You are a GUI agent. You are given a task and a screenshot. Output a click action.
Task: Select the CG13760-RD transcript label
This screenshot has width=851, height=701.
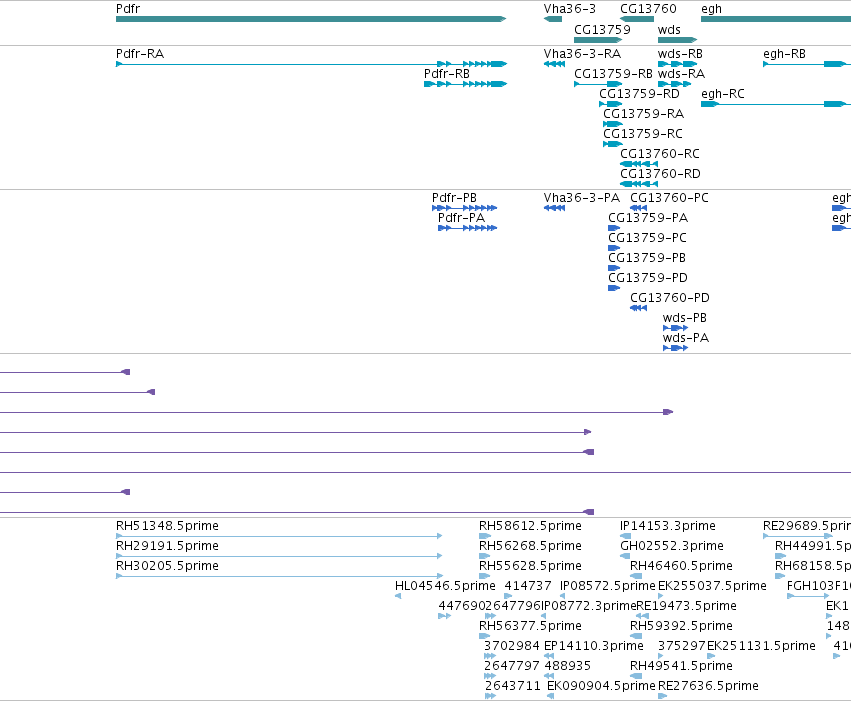click(660, 174)
